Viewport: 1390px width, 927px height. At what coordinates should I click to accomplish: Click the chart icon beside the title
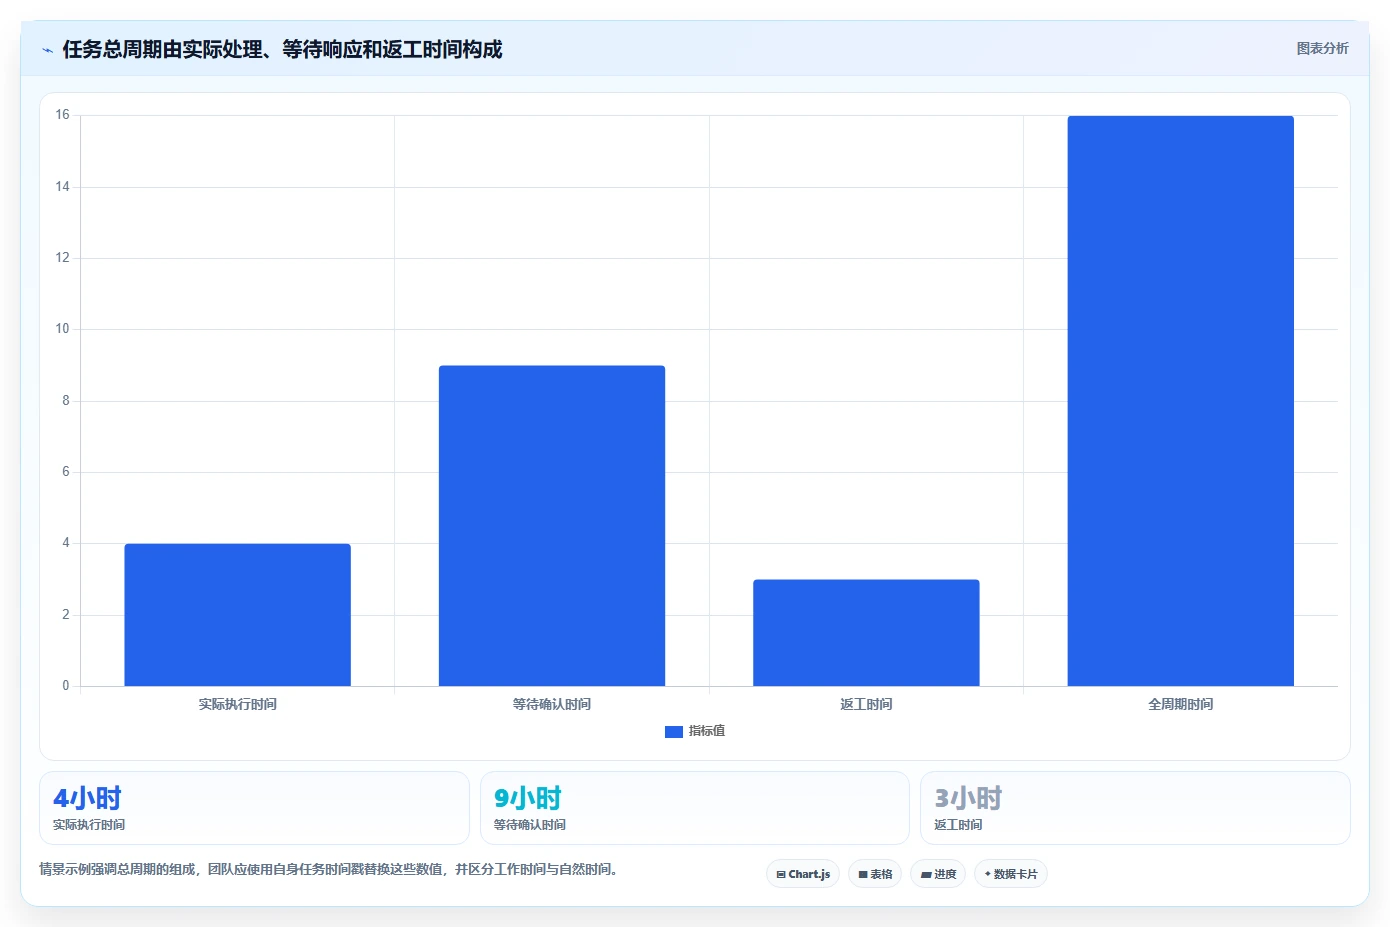pyautogui.click(x=47, y=50)
